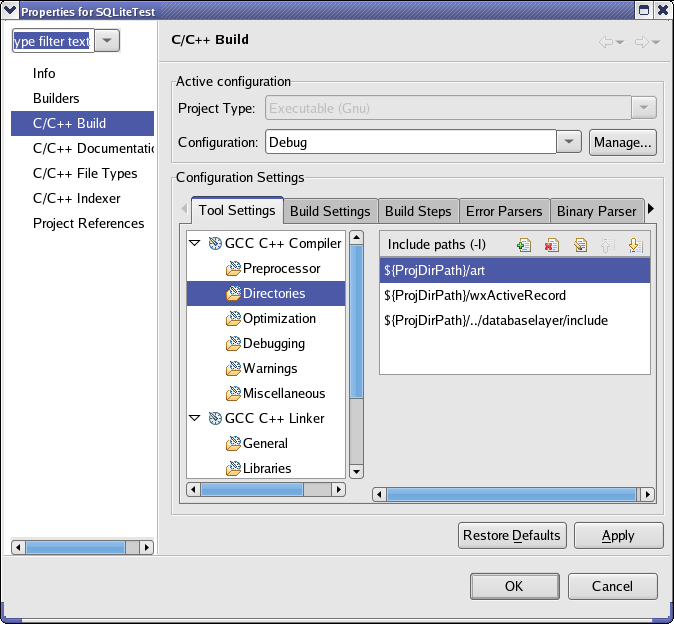Viewport: 674px width, 624px height.
Task: Click include paths horizontal scroll left arrow
Action: point(379,495)
